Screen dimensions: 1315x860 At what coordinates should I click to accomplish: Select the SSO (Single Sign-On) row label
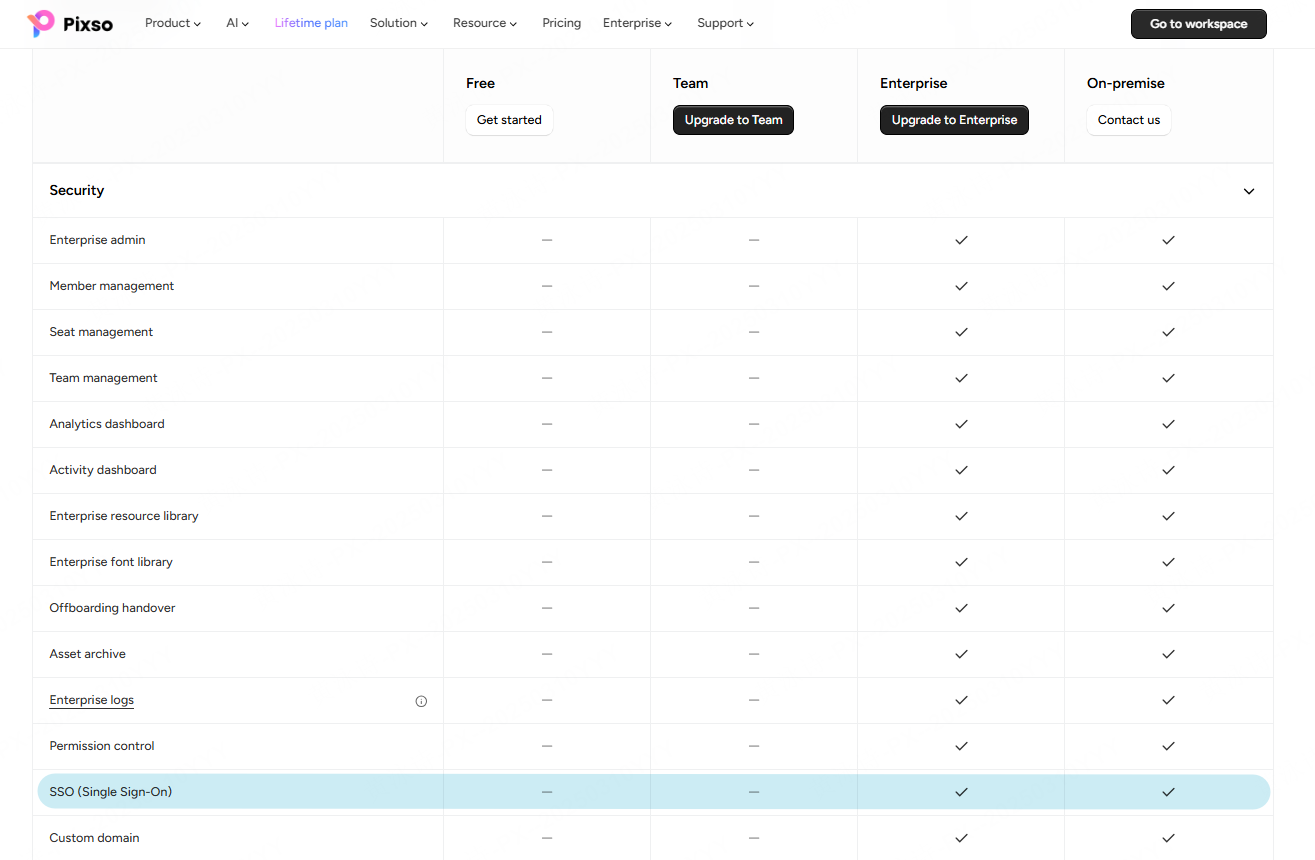tap(111, 792)
